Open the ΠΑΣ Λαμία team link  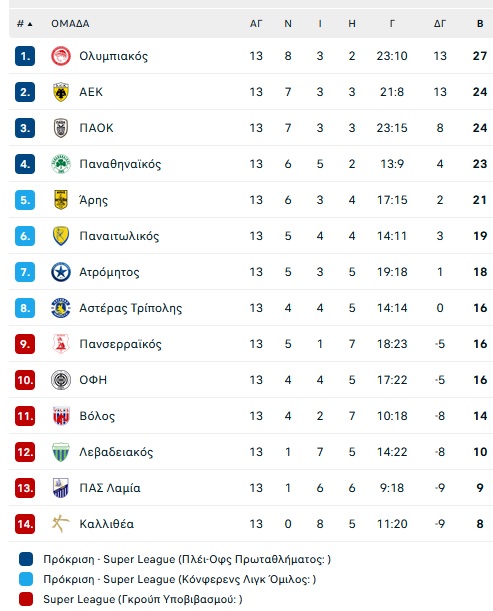tap(110, 488)
